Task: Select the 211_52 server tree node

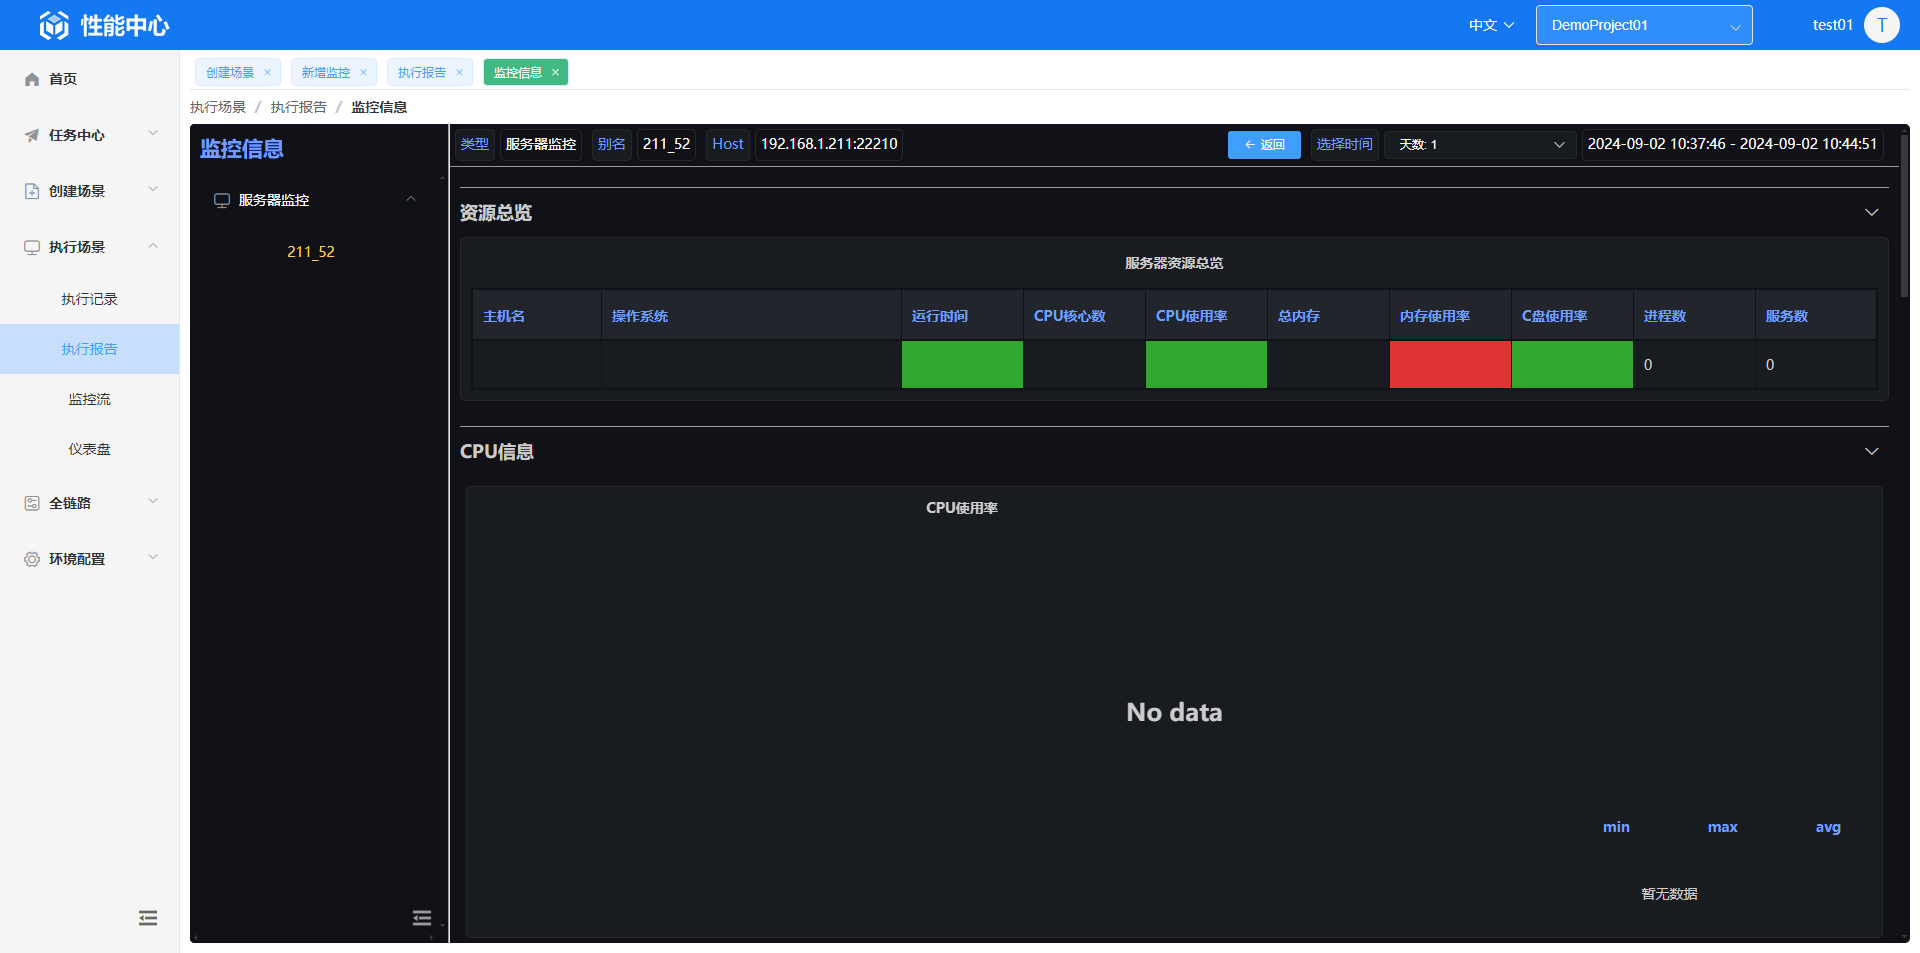Action: point(311,252)
